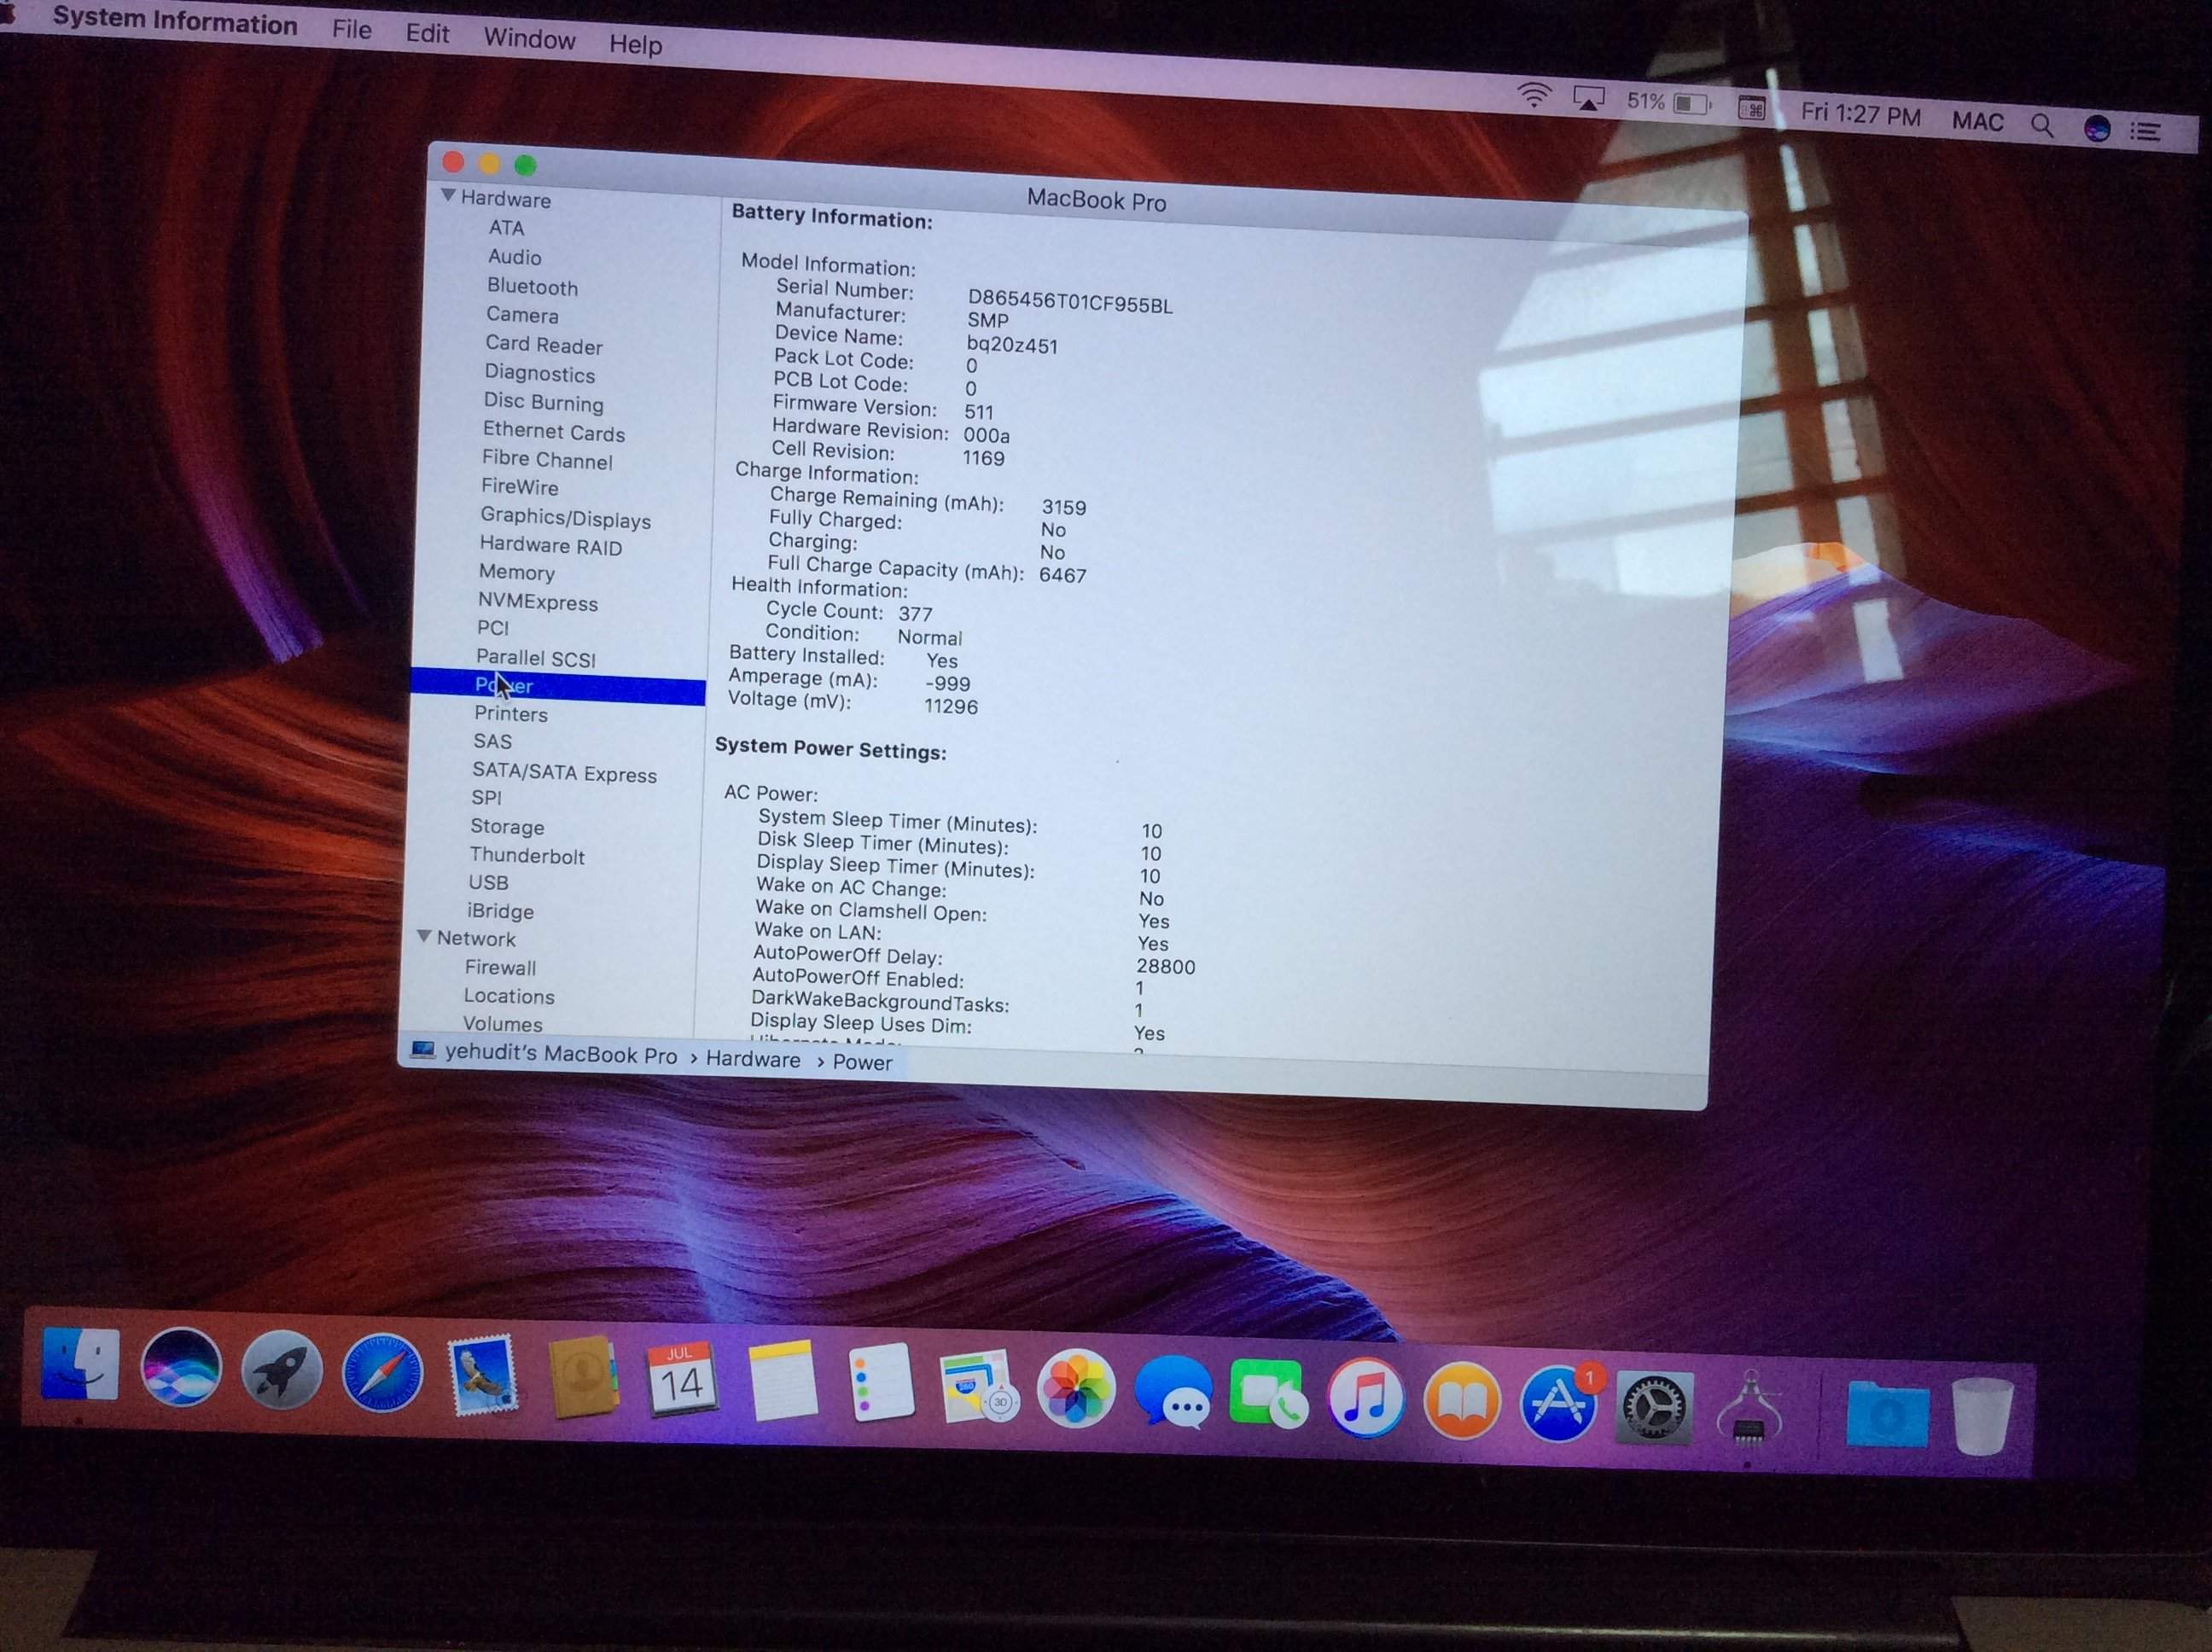The height and width of the screenshot is (1652, 2212).
Task: Open iBooks orange icon
Action: (1462, 1400)
